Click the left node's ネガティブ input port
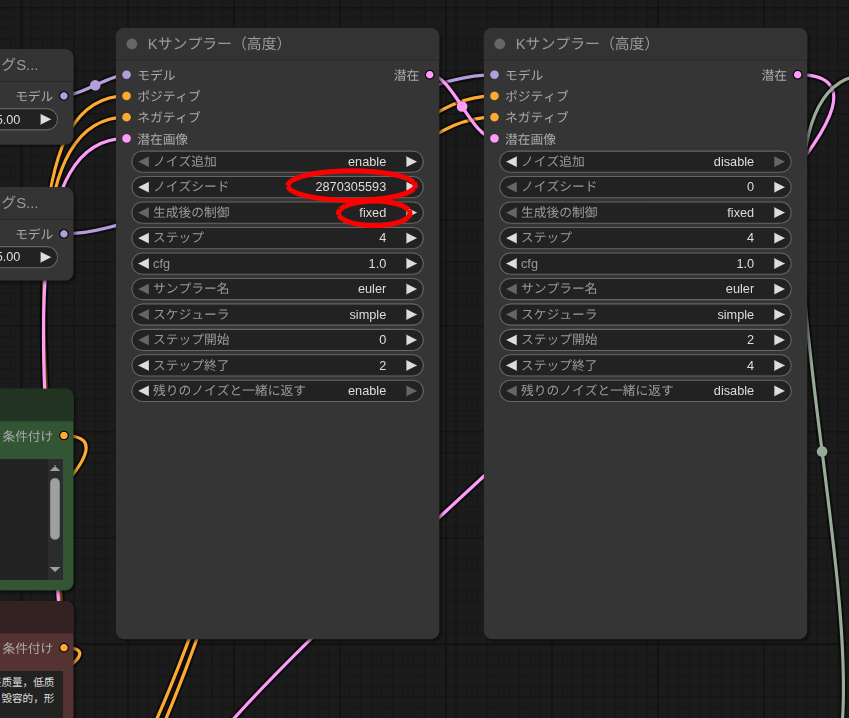 [x=127, y=117]
